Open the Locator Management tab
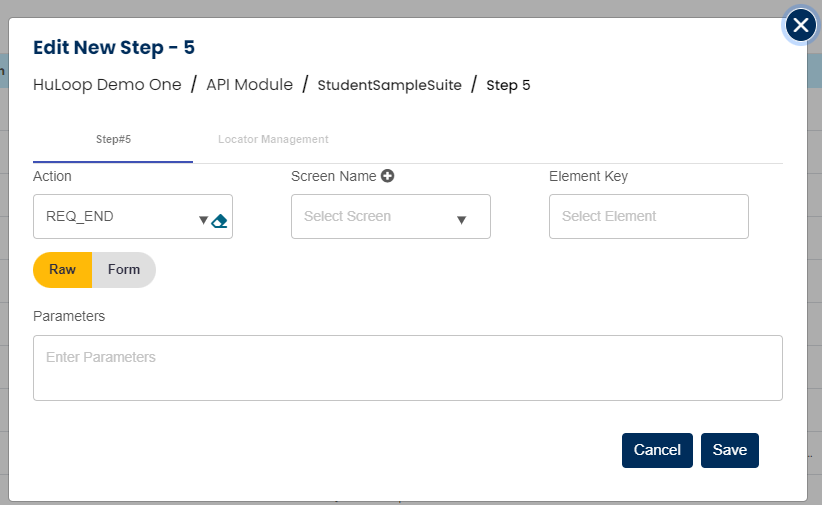Viewport: 822px width, 505px height. click(273, 139)
